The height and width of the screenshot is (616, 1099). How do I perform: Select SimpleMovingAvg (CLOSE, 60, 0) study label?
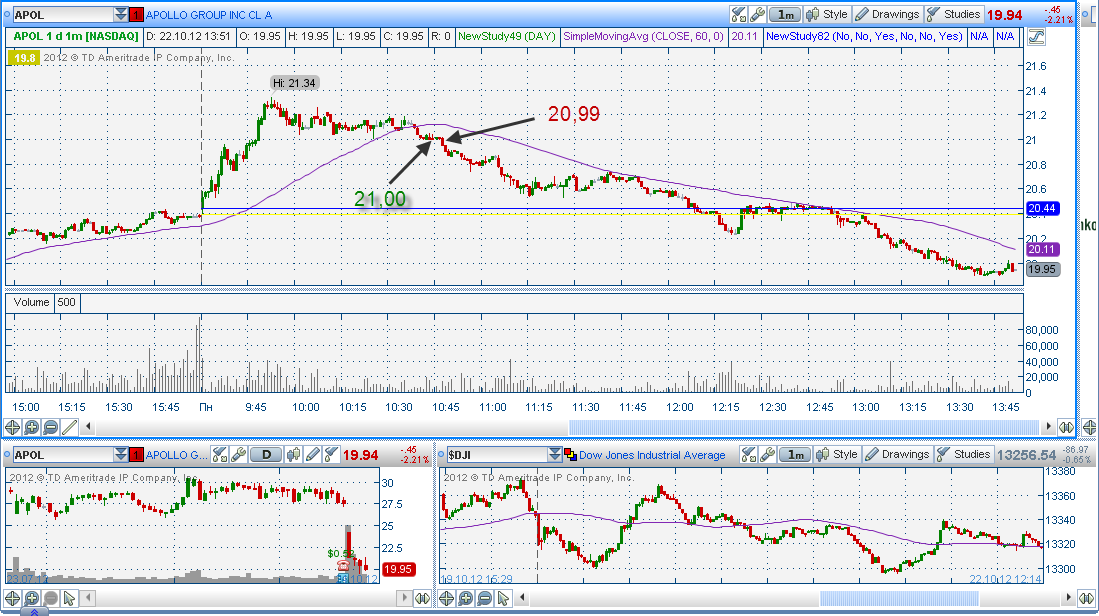coord(643,36)
